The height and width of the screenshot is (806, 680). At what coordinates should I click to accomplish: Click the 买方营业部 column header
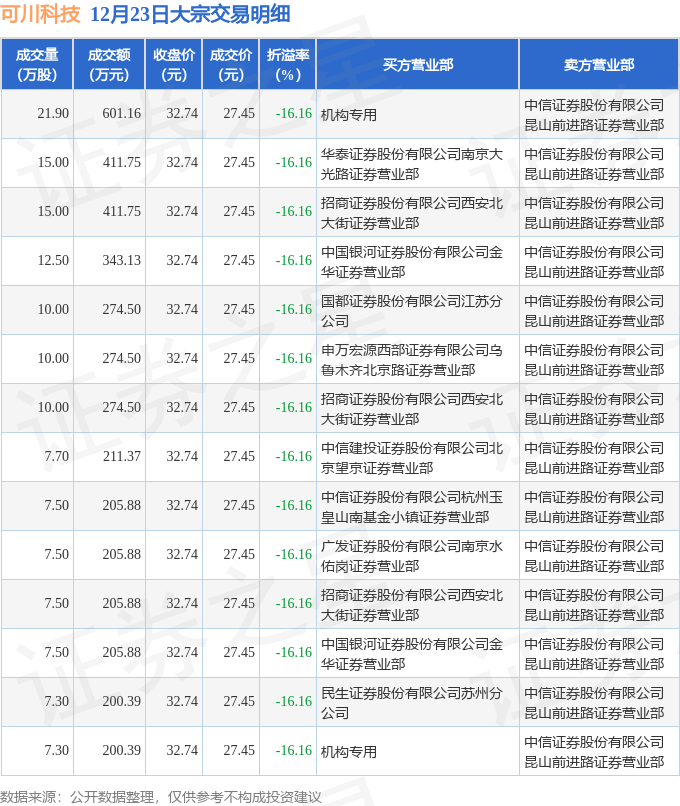pyautogui.click(x=418, y=64)
